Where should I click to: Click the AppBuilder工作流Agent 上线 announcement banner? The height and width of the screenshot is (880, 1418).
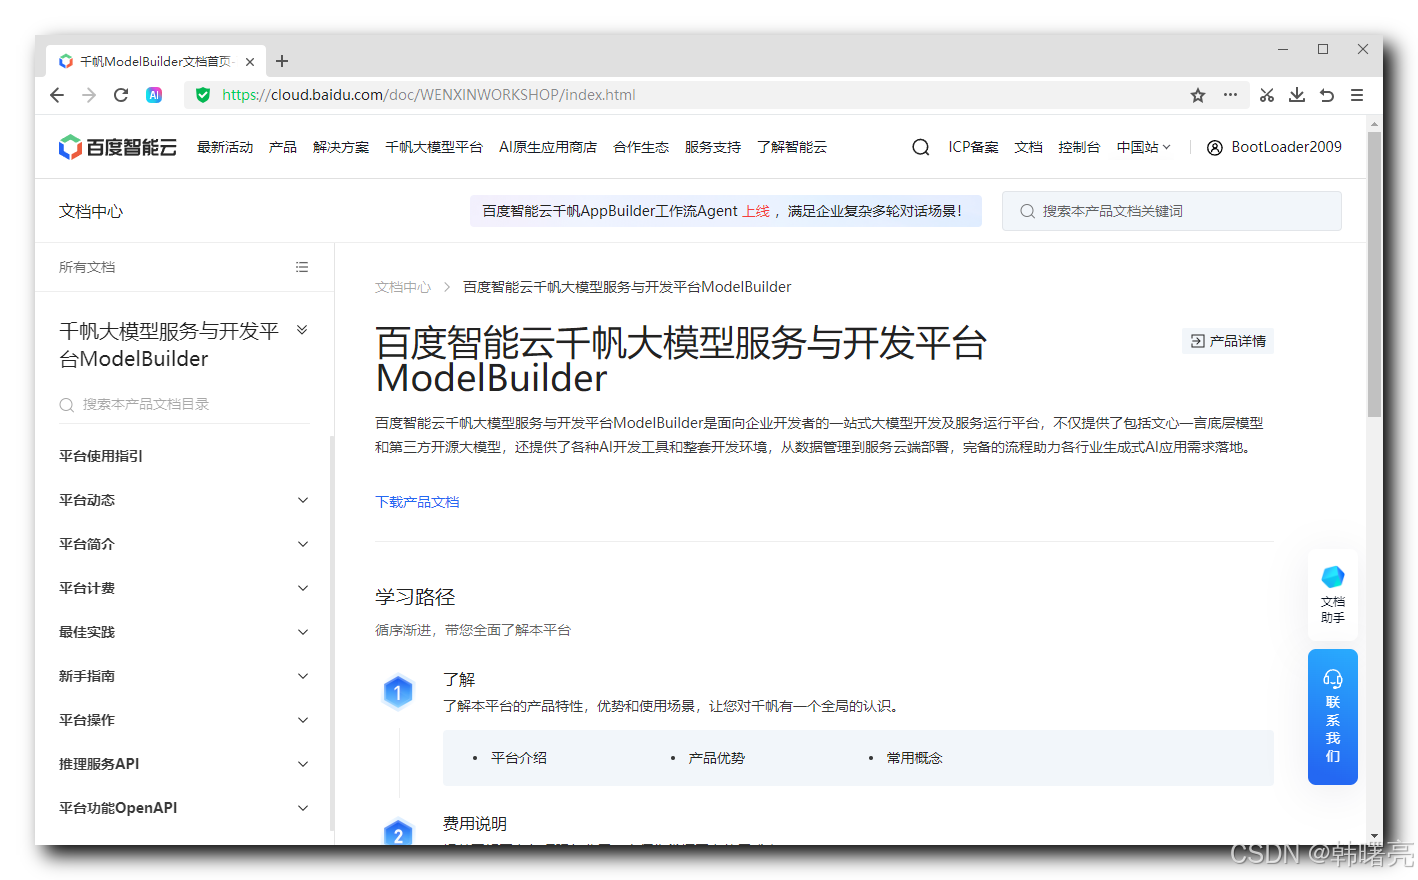click(725, 211)
